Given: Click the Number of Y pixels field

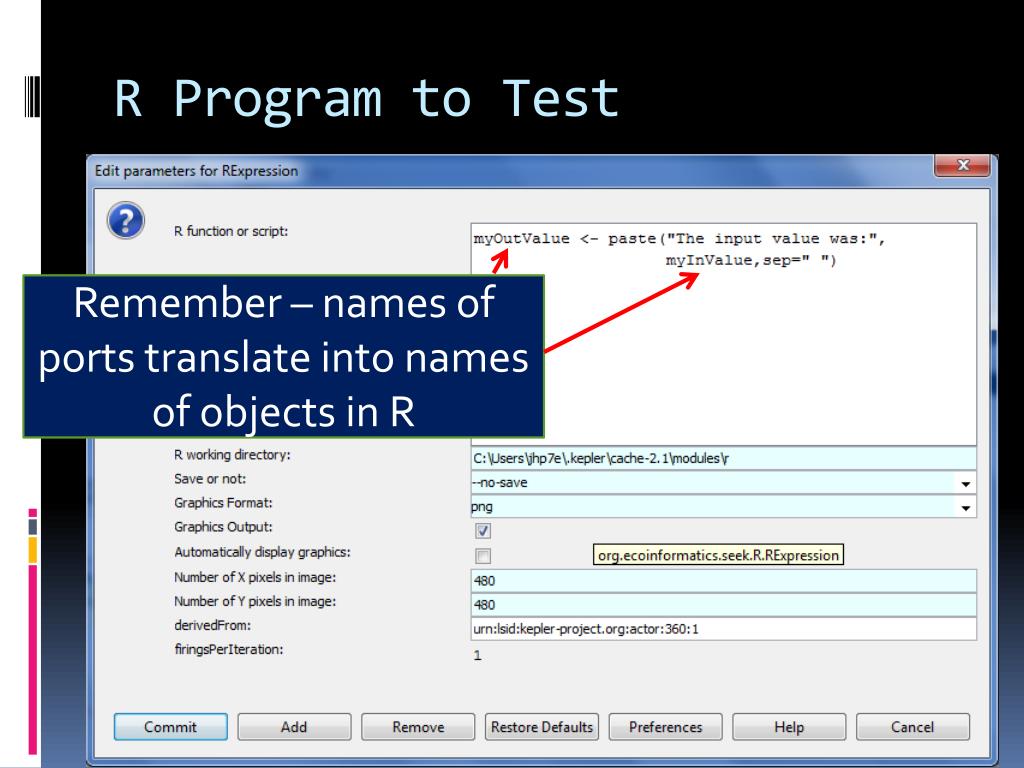Looking at the screenshot, I should click(724, 605).
